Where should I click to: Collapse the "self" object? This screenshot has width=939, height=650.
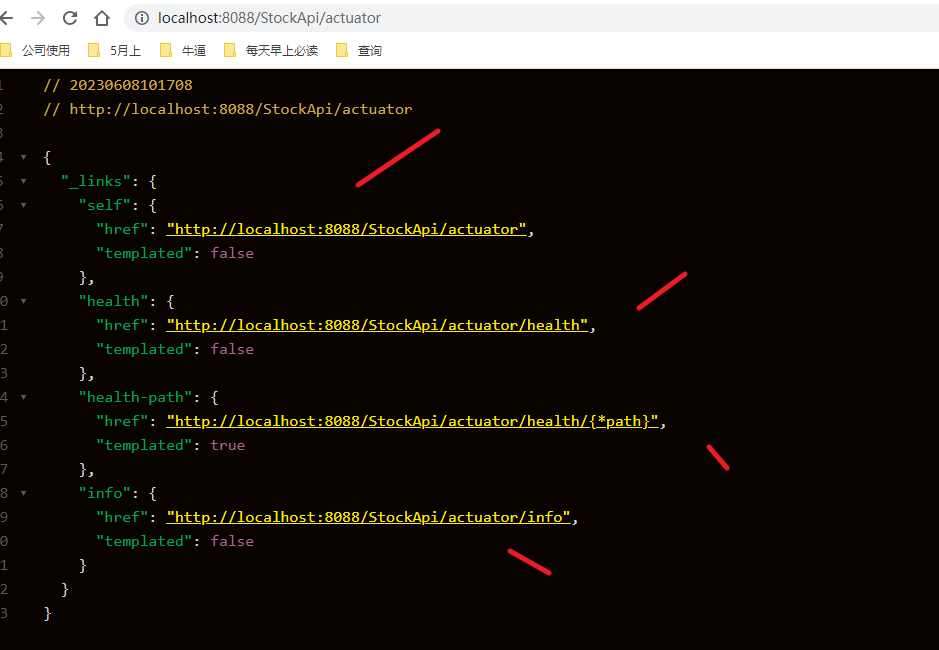click(23, 205)
